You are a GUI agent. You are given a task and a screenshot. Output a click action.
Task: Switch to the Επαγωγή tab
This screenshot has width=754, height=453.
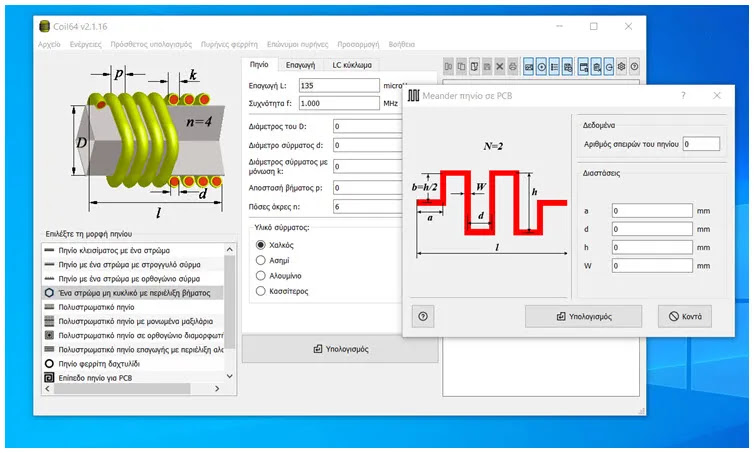pos(300,65)
